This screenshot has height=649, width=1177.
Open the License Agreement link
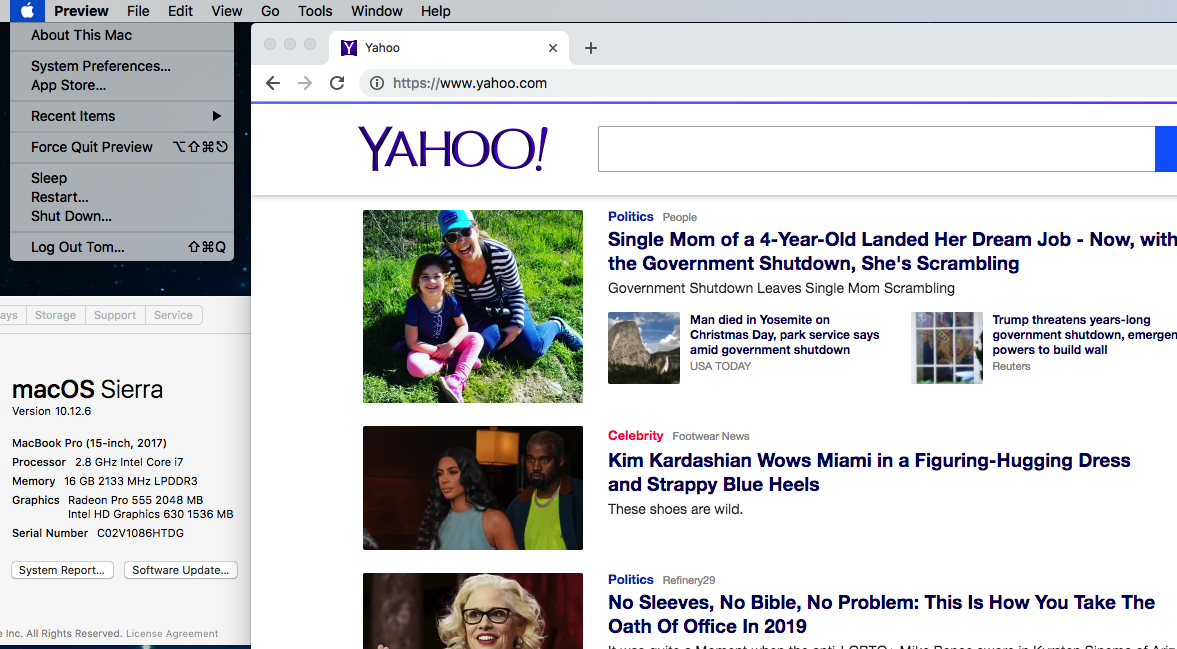[172, 634]
